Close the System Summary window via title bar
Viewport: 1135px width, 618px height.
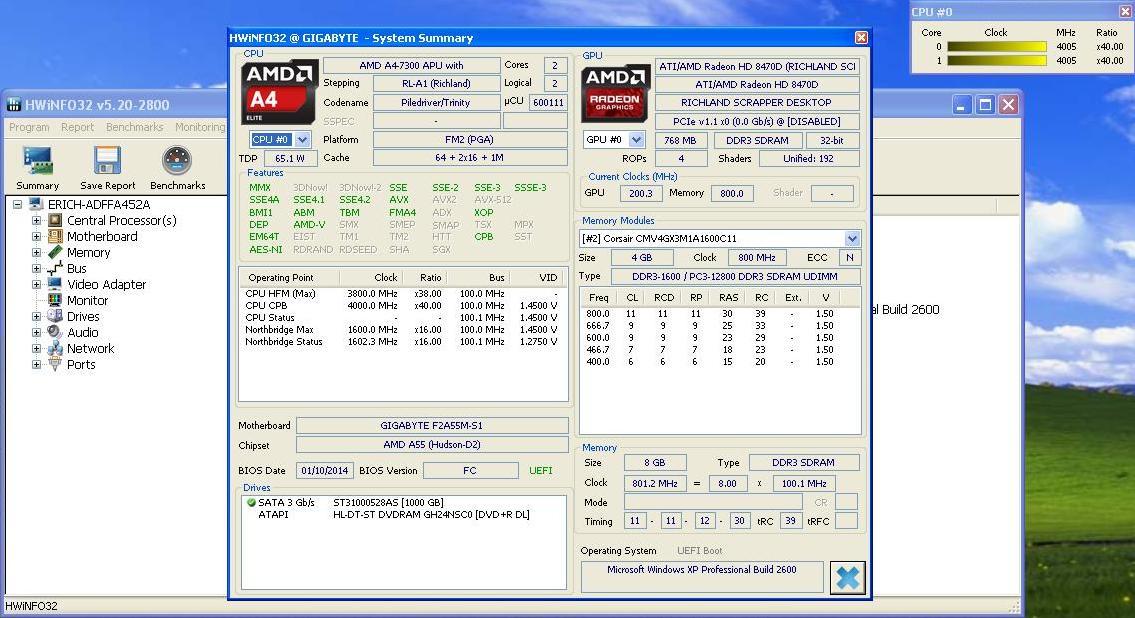(861, 38)
